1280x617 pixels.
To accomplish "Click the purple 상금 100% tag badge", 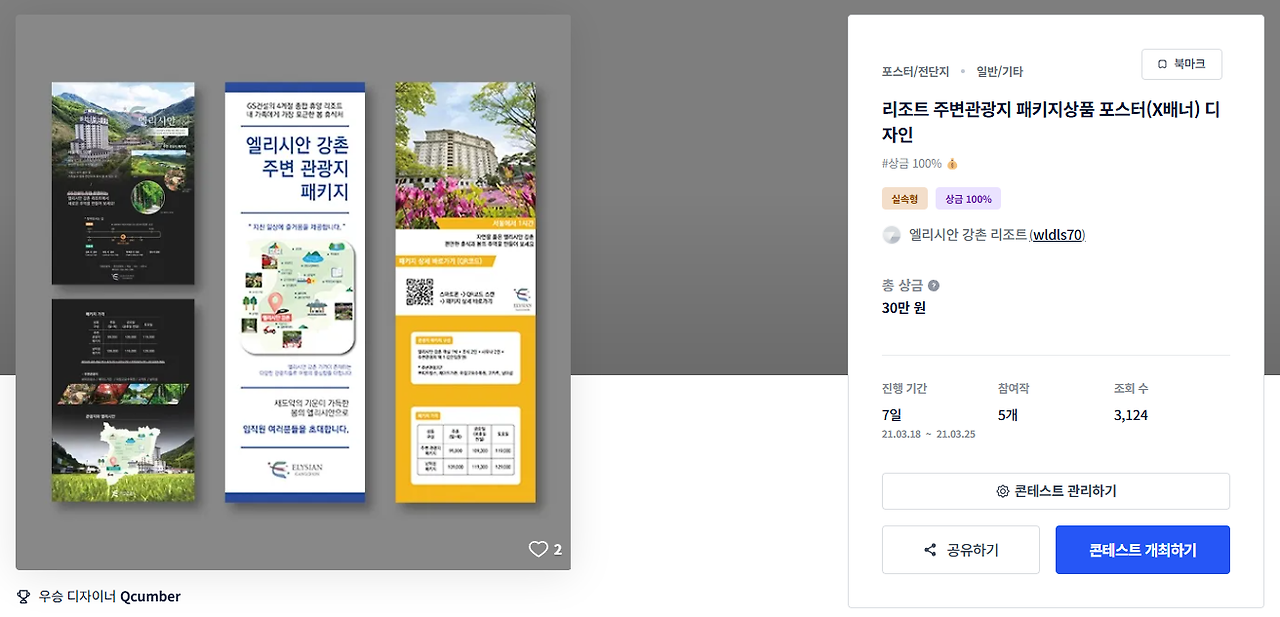I will click(x=968, y=199).
